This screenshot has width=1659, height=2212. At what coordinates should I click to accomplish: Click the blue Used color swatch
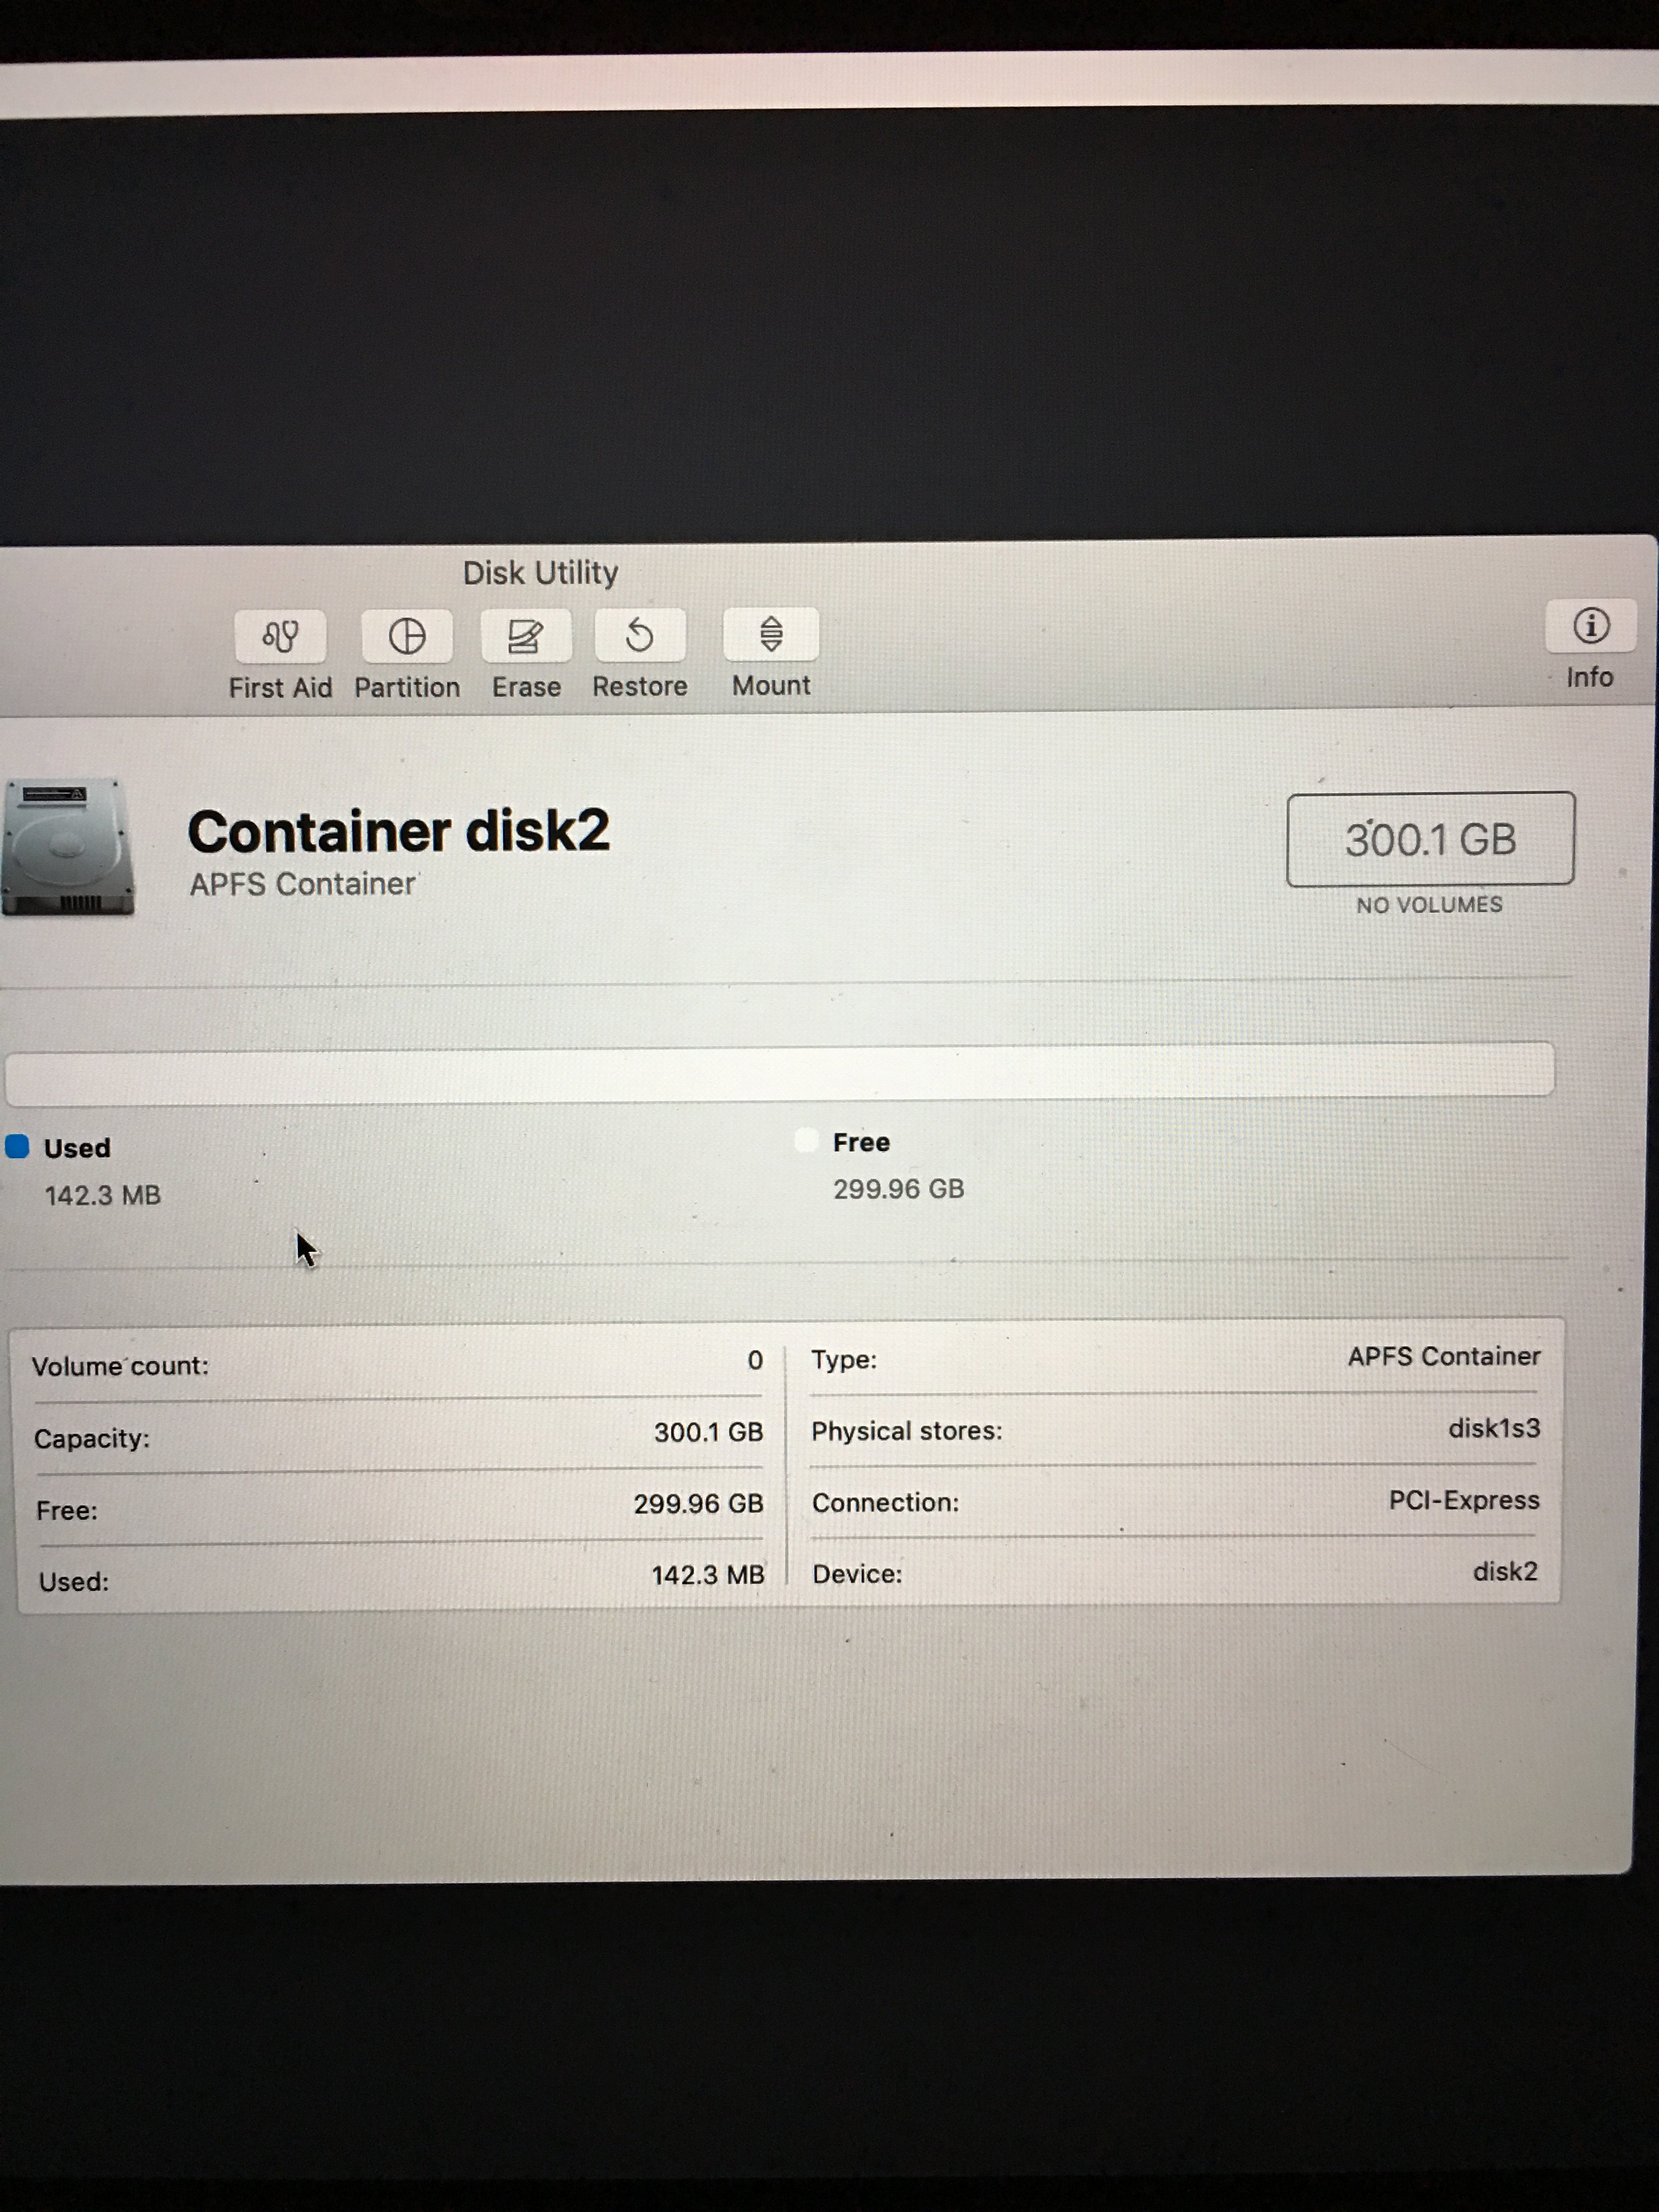coord(17,1146)
